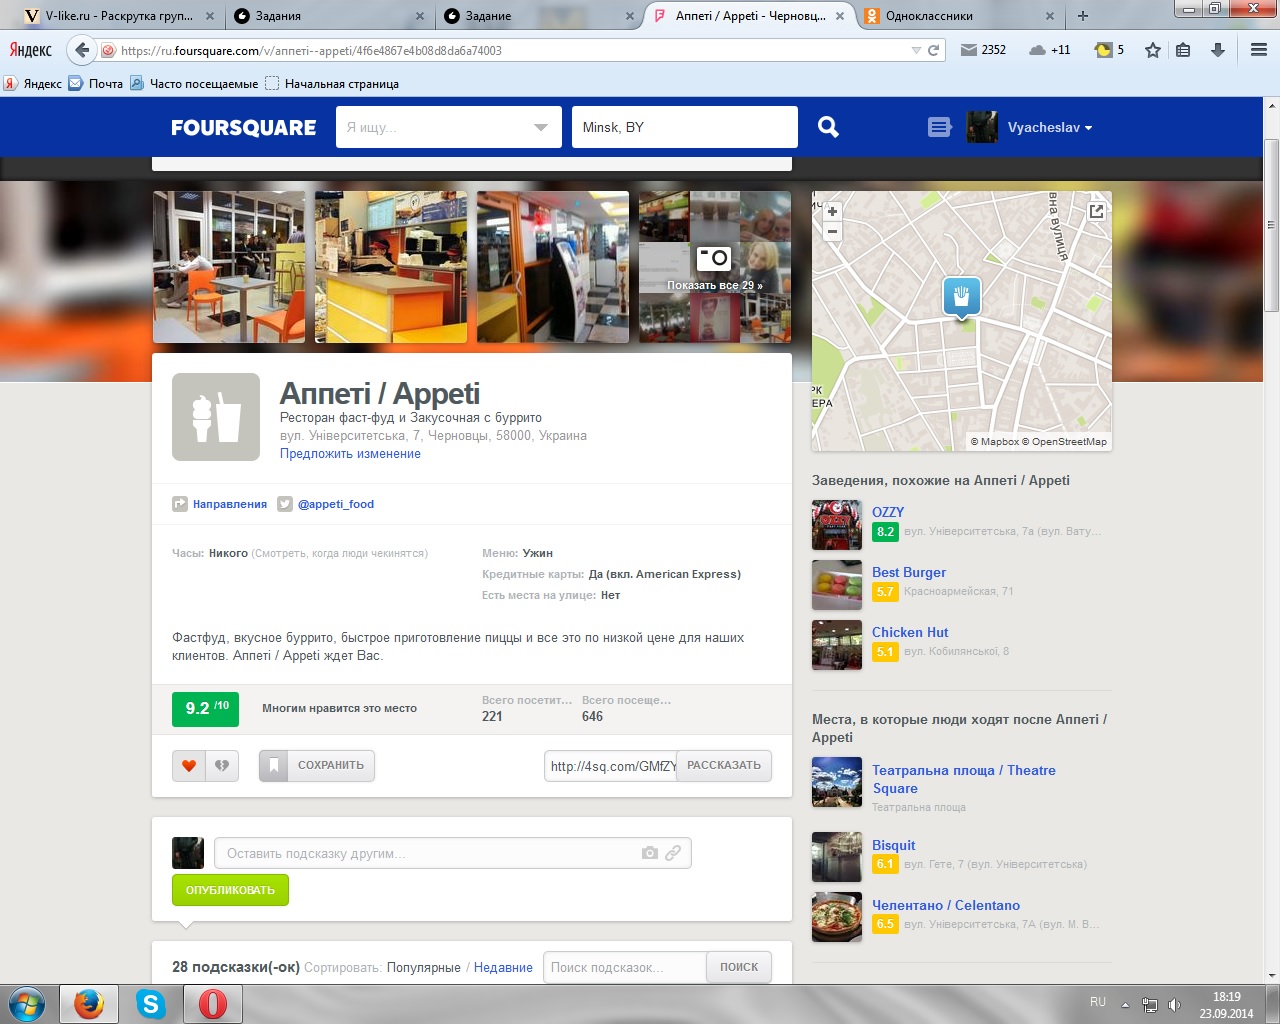Image resolution: width=1280 pixels, height=1024 pixels.
Task: Click the green ОПУБЛИКОВАТЬ button
Action: tap(230, 890)
